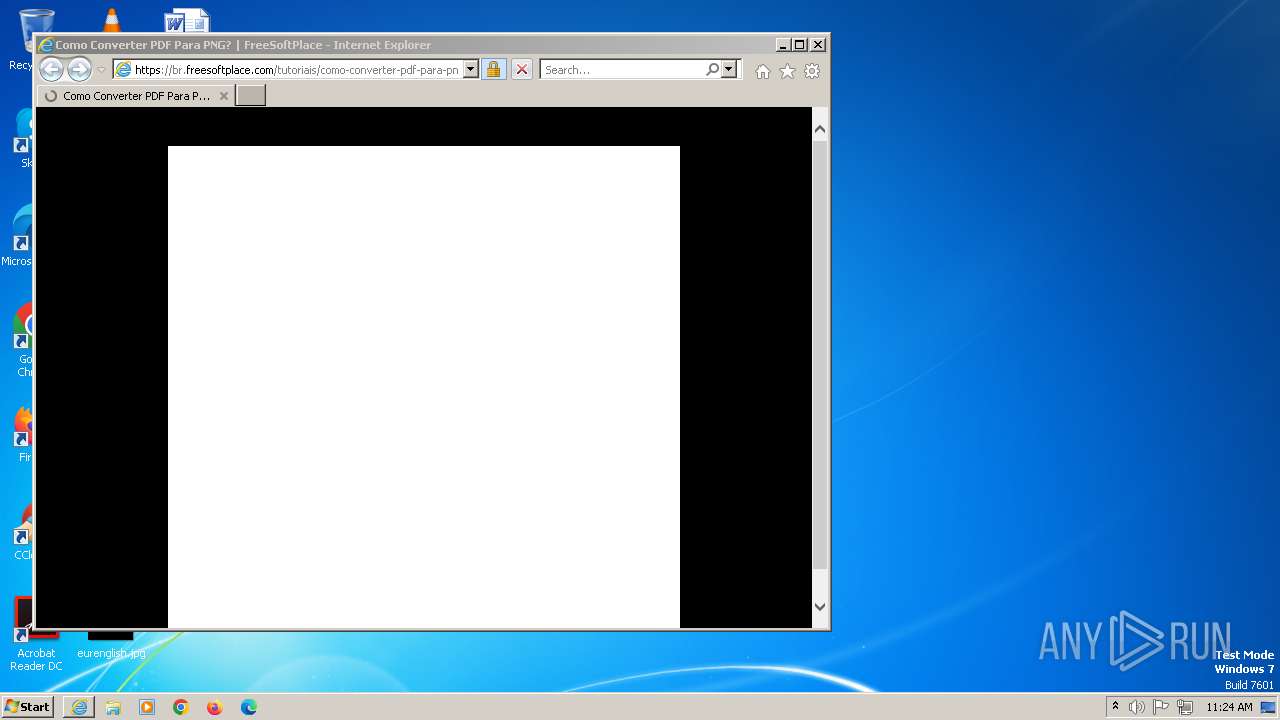Viewport: 1280px width, 720px height.
Task: Open the Action Center flag icon
Action: tap(1160, 707)
